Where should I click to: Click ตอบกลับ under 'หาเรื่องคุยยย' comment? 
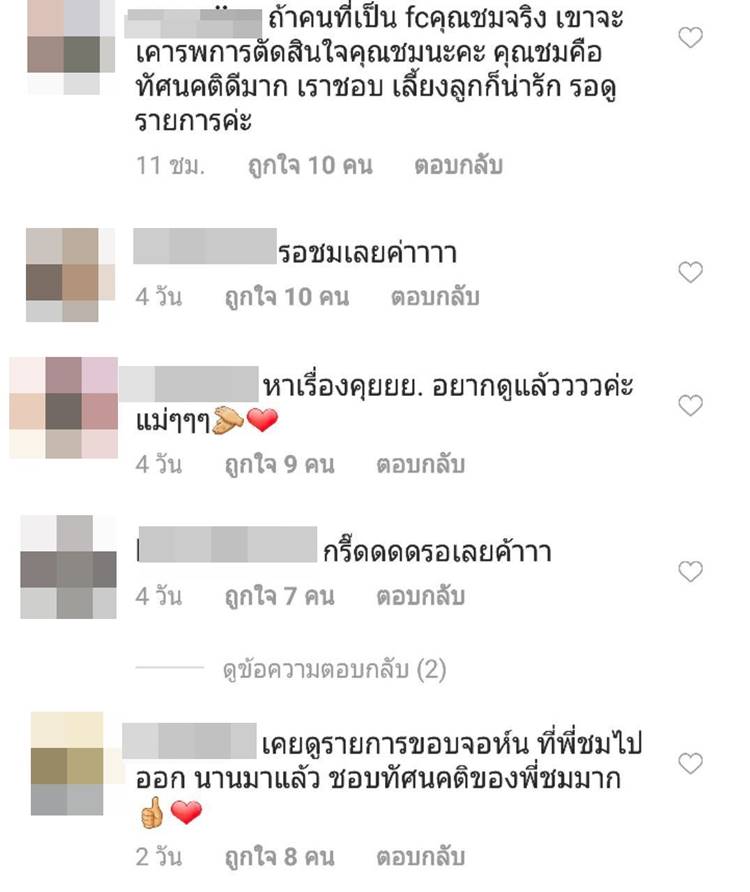coord(421,464)
